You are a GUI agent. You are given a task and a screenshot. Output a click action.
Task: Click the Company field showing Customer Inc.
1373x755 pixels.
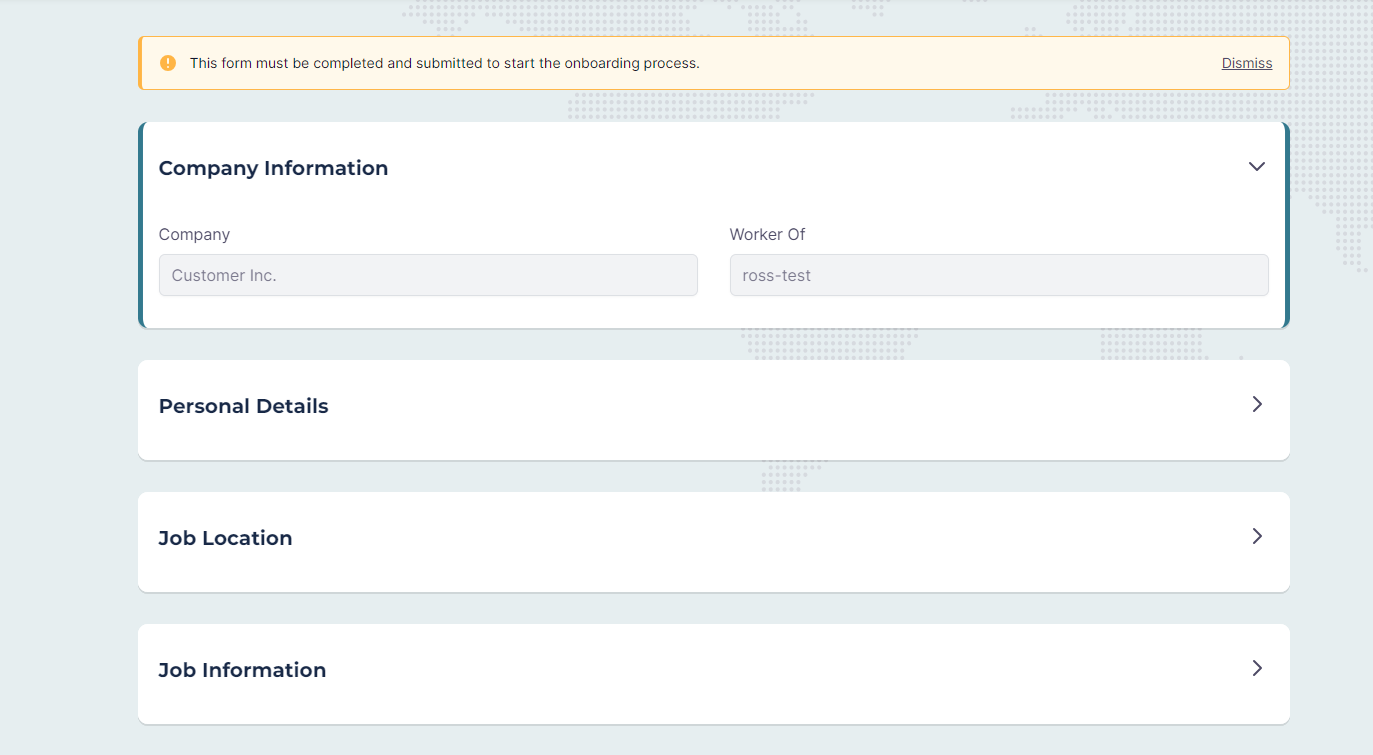click(x=428, y=275)
